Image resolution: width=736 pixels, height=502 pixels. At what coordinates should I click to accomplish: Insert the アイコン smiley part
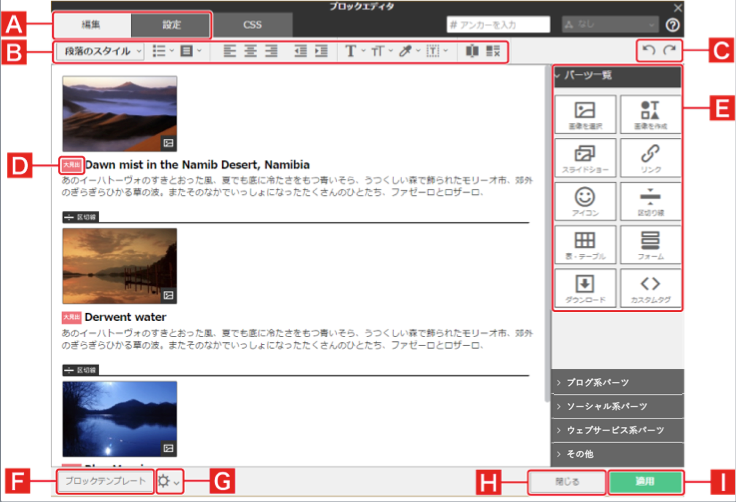point(585,201)
